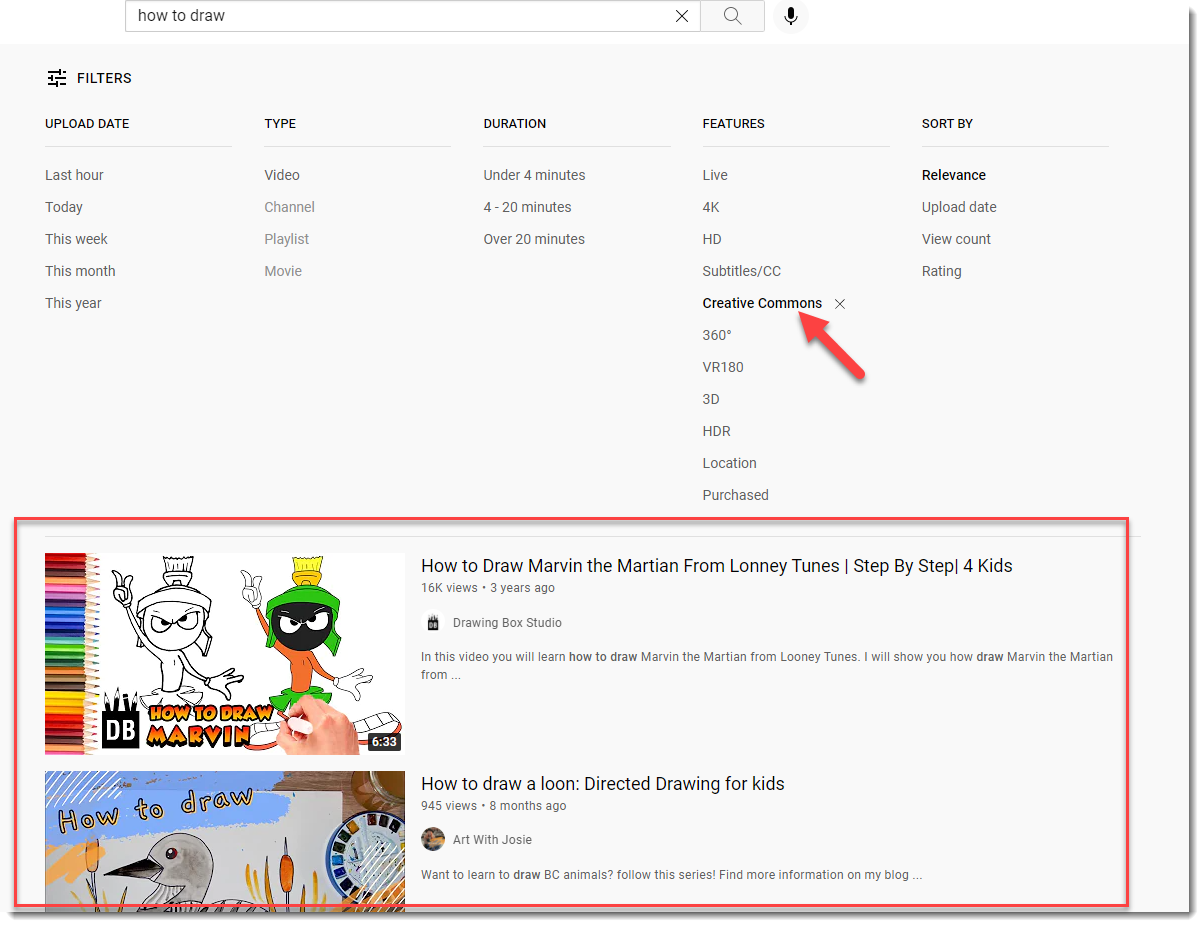Image resolution: width=1204 pixels, height=927 pixels.
Task: Enable the 4K feature filter
Action: coord(711,207)
